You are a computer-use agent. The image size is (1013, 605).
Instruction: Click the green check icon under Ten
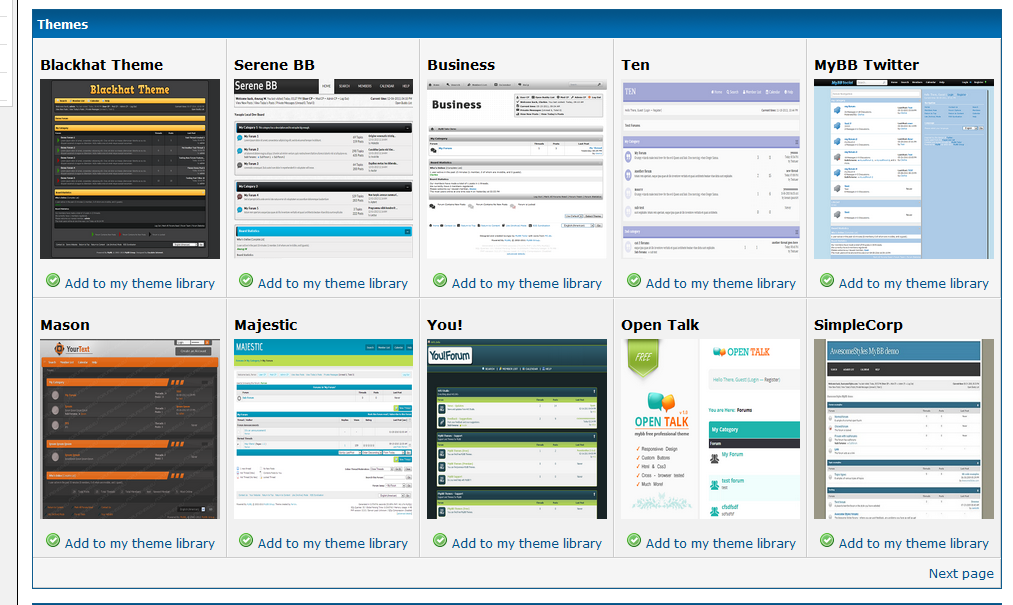634,281
